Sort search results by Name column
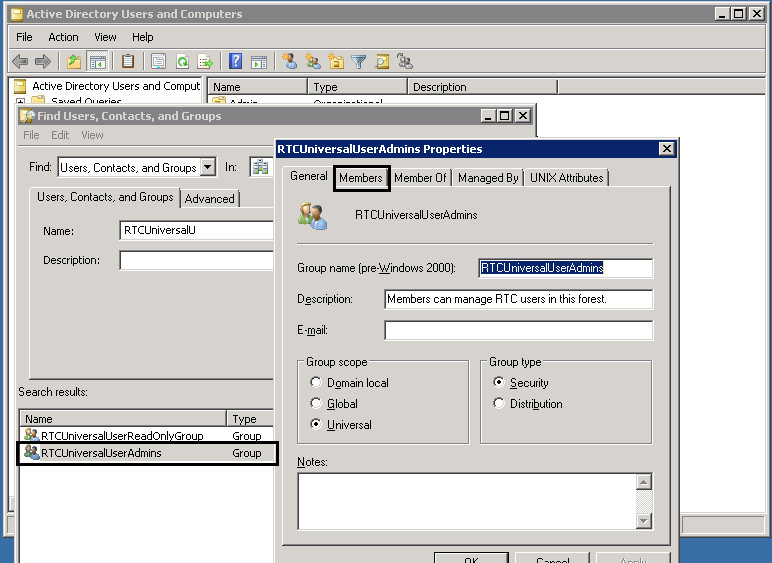Image resolution: width=772 pixels, height=563 pixels. pos(123,418)
